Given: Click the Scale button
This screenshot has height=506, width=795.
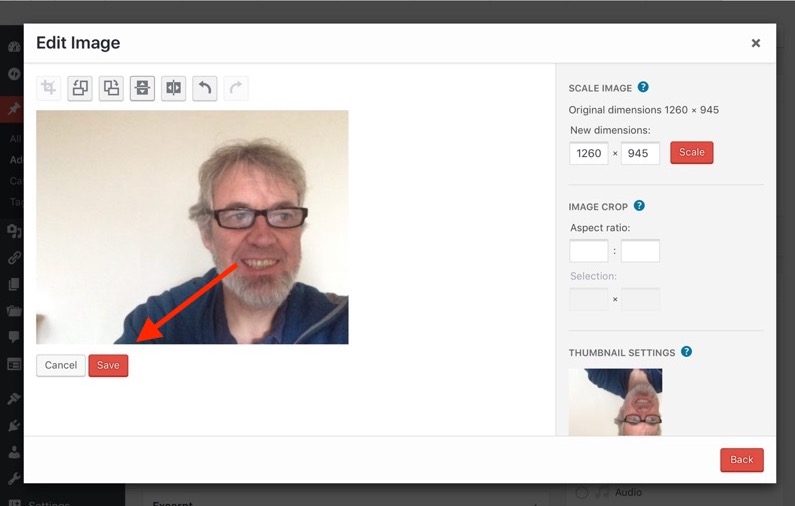Looking at the screenshot, I should (692, 153).
